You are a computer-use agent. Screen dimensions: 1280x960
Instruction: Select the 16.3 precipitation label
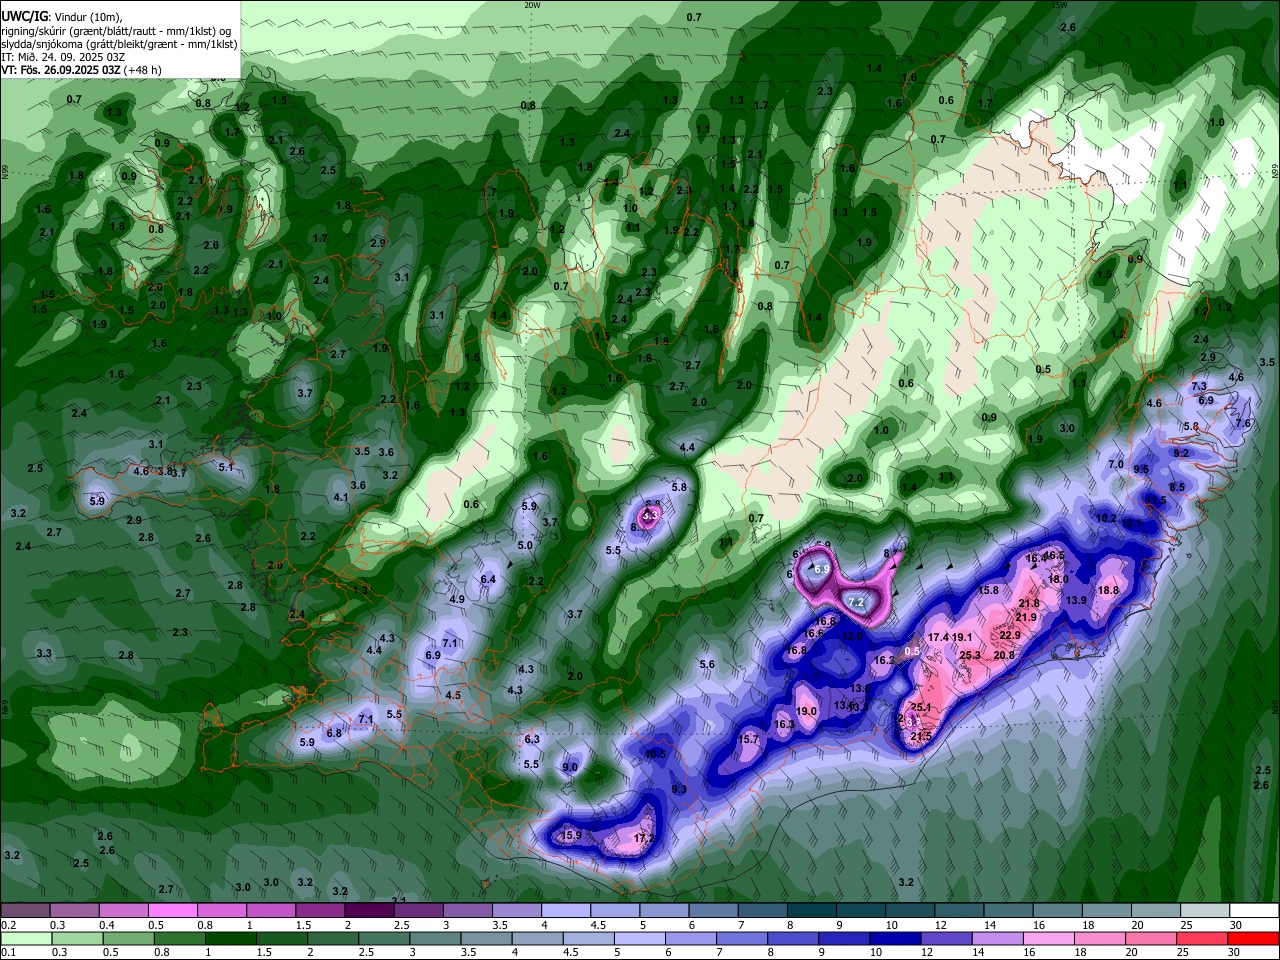(x=784, y=725)
